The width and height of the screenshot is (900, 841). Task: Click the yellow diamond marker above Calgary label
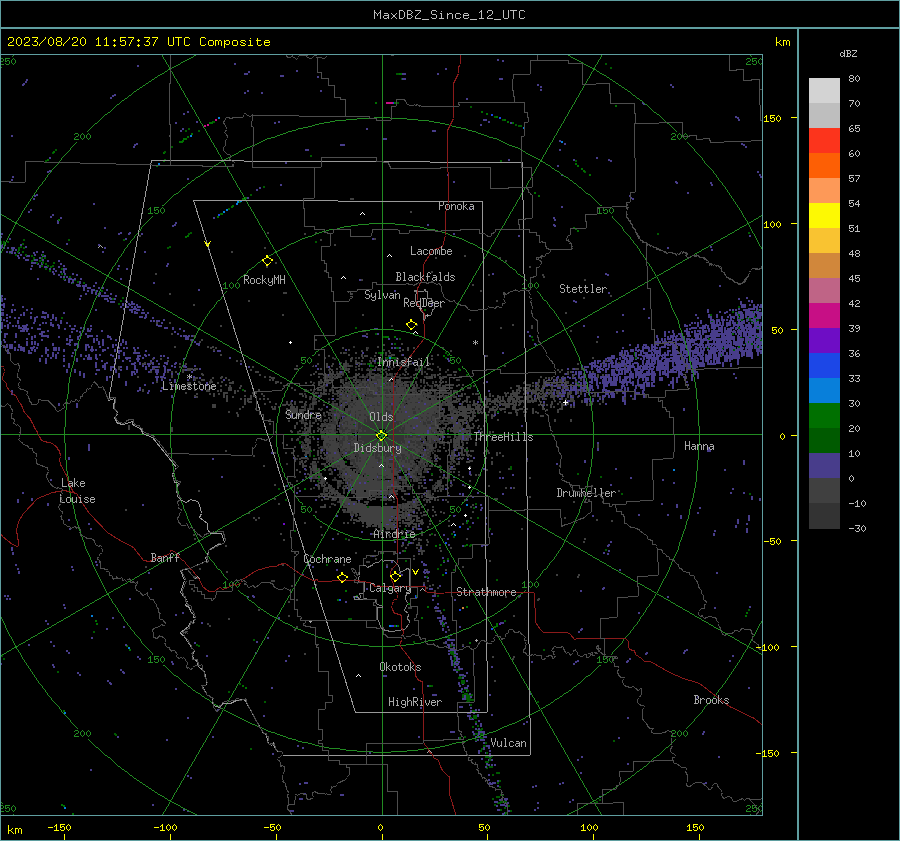395,576
